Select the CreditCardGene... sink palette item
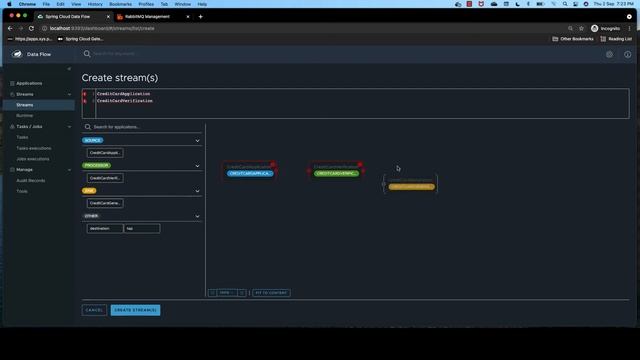 (105, 203)
